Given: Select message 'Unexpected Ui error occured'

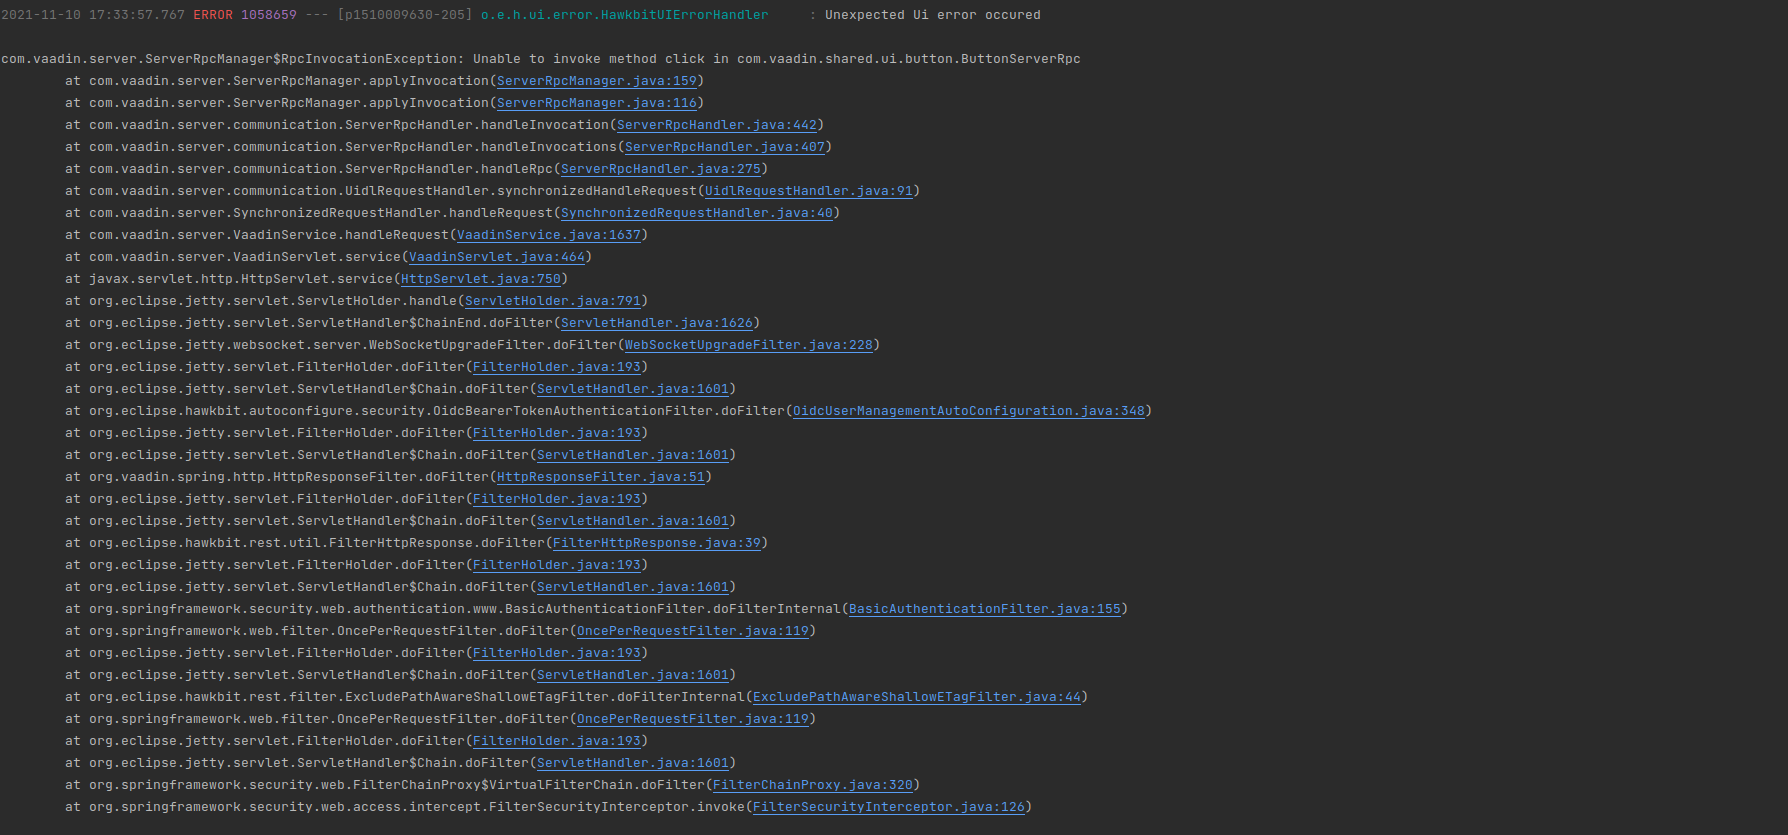Looking at the screenshot, I should click(x=933, y=15).
